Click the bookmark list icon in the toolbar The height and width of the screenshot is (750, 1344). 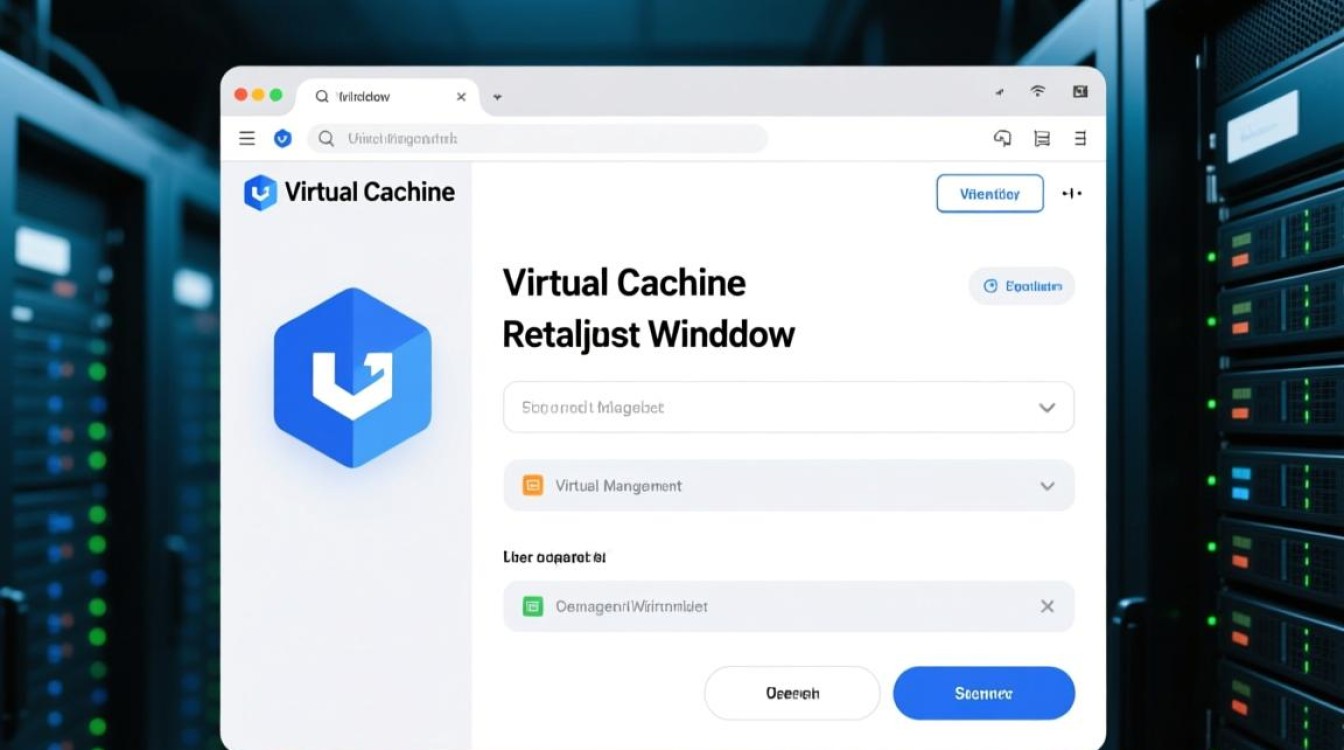click(x=1042, y=139)
